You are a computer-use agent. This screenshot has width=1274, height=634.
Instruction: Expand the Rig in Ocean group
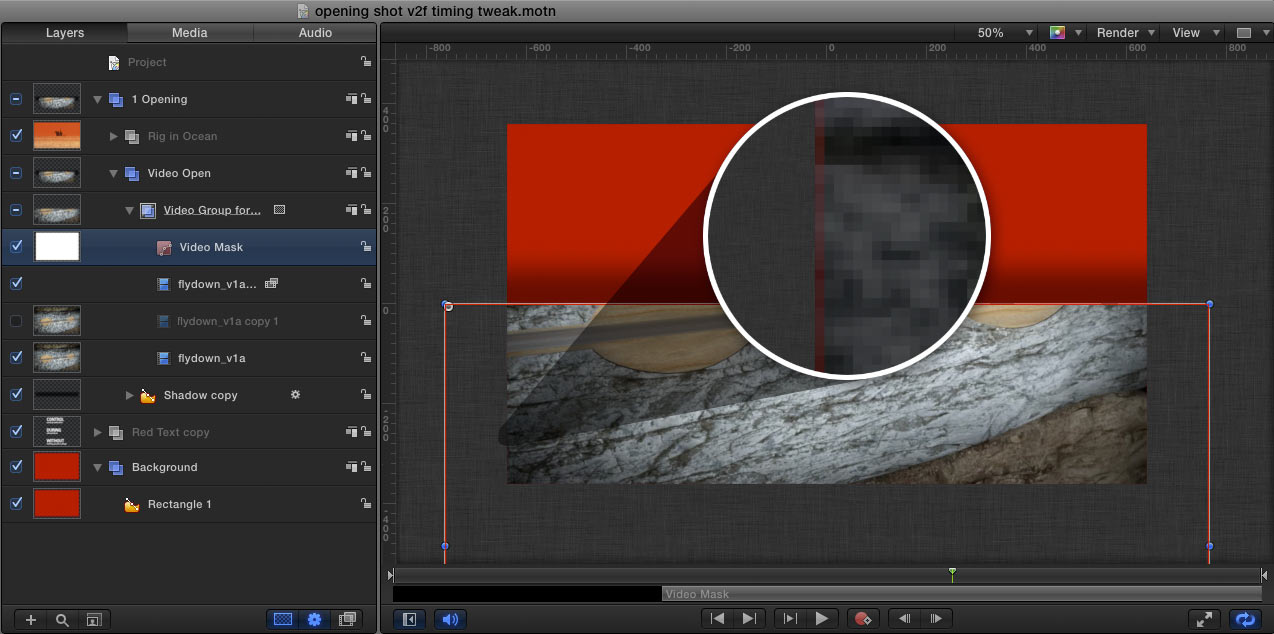[113, 136]
